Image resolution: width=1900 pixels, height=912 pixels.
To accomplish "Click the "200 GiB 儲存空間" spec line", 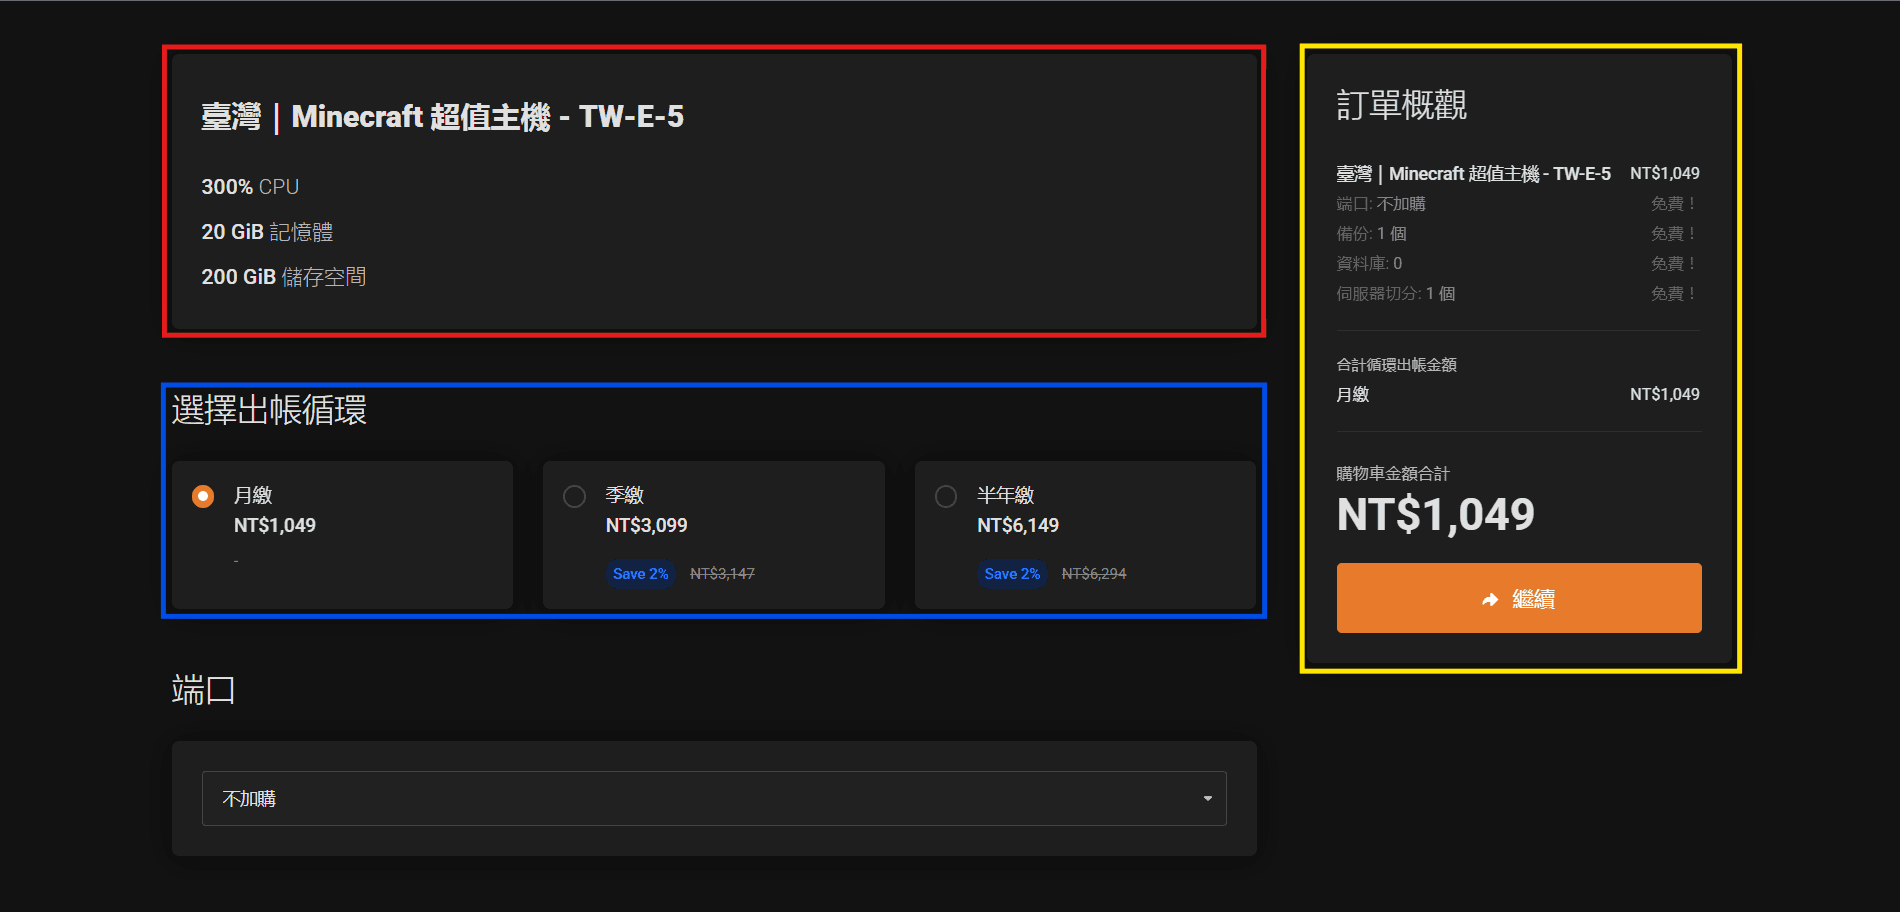I will (x=284, y=277).
